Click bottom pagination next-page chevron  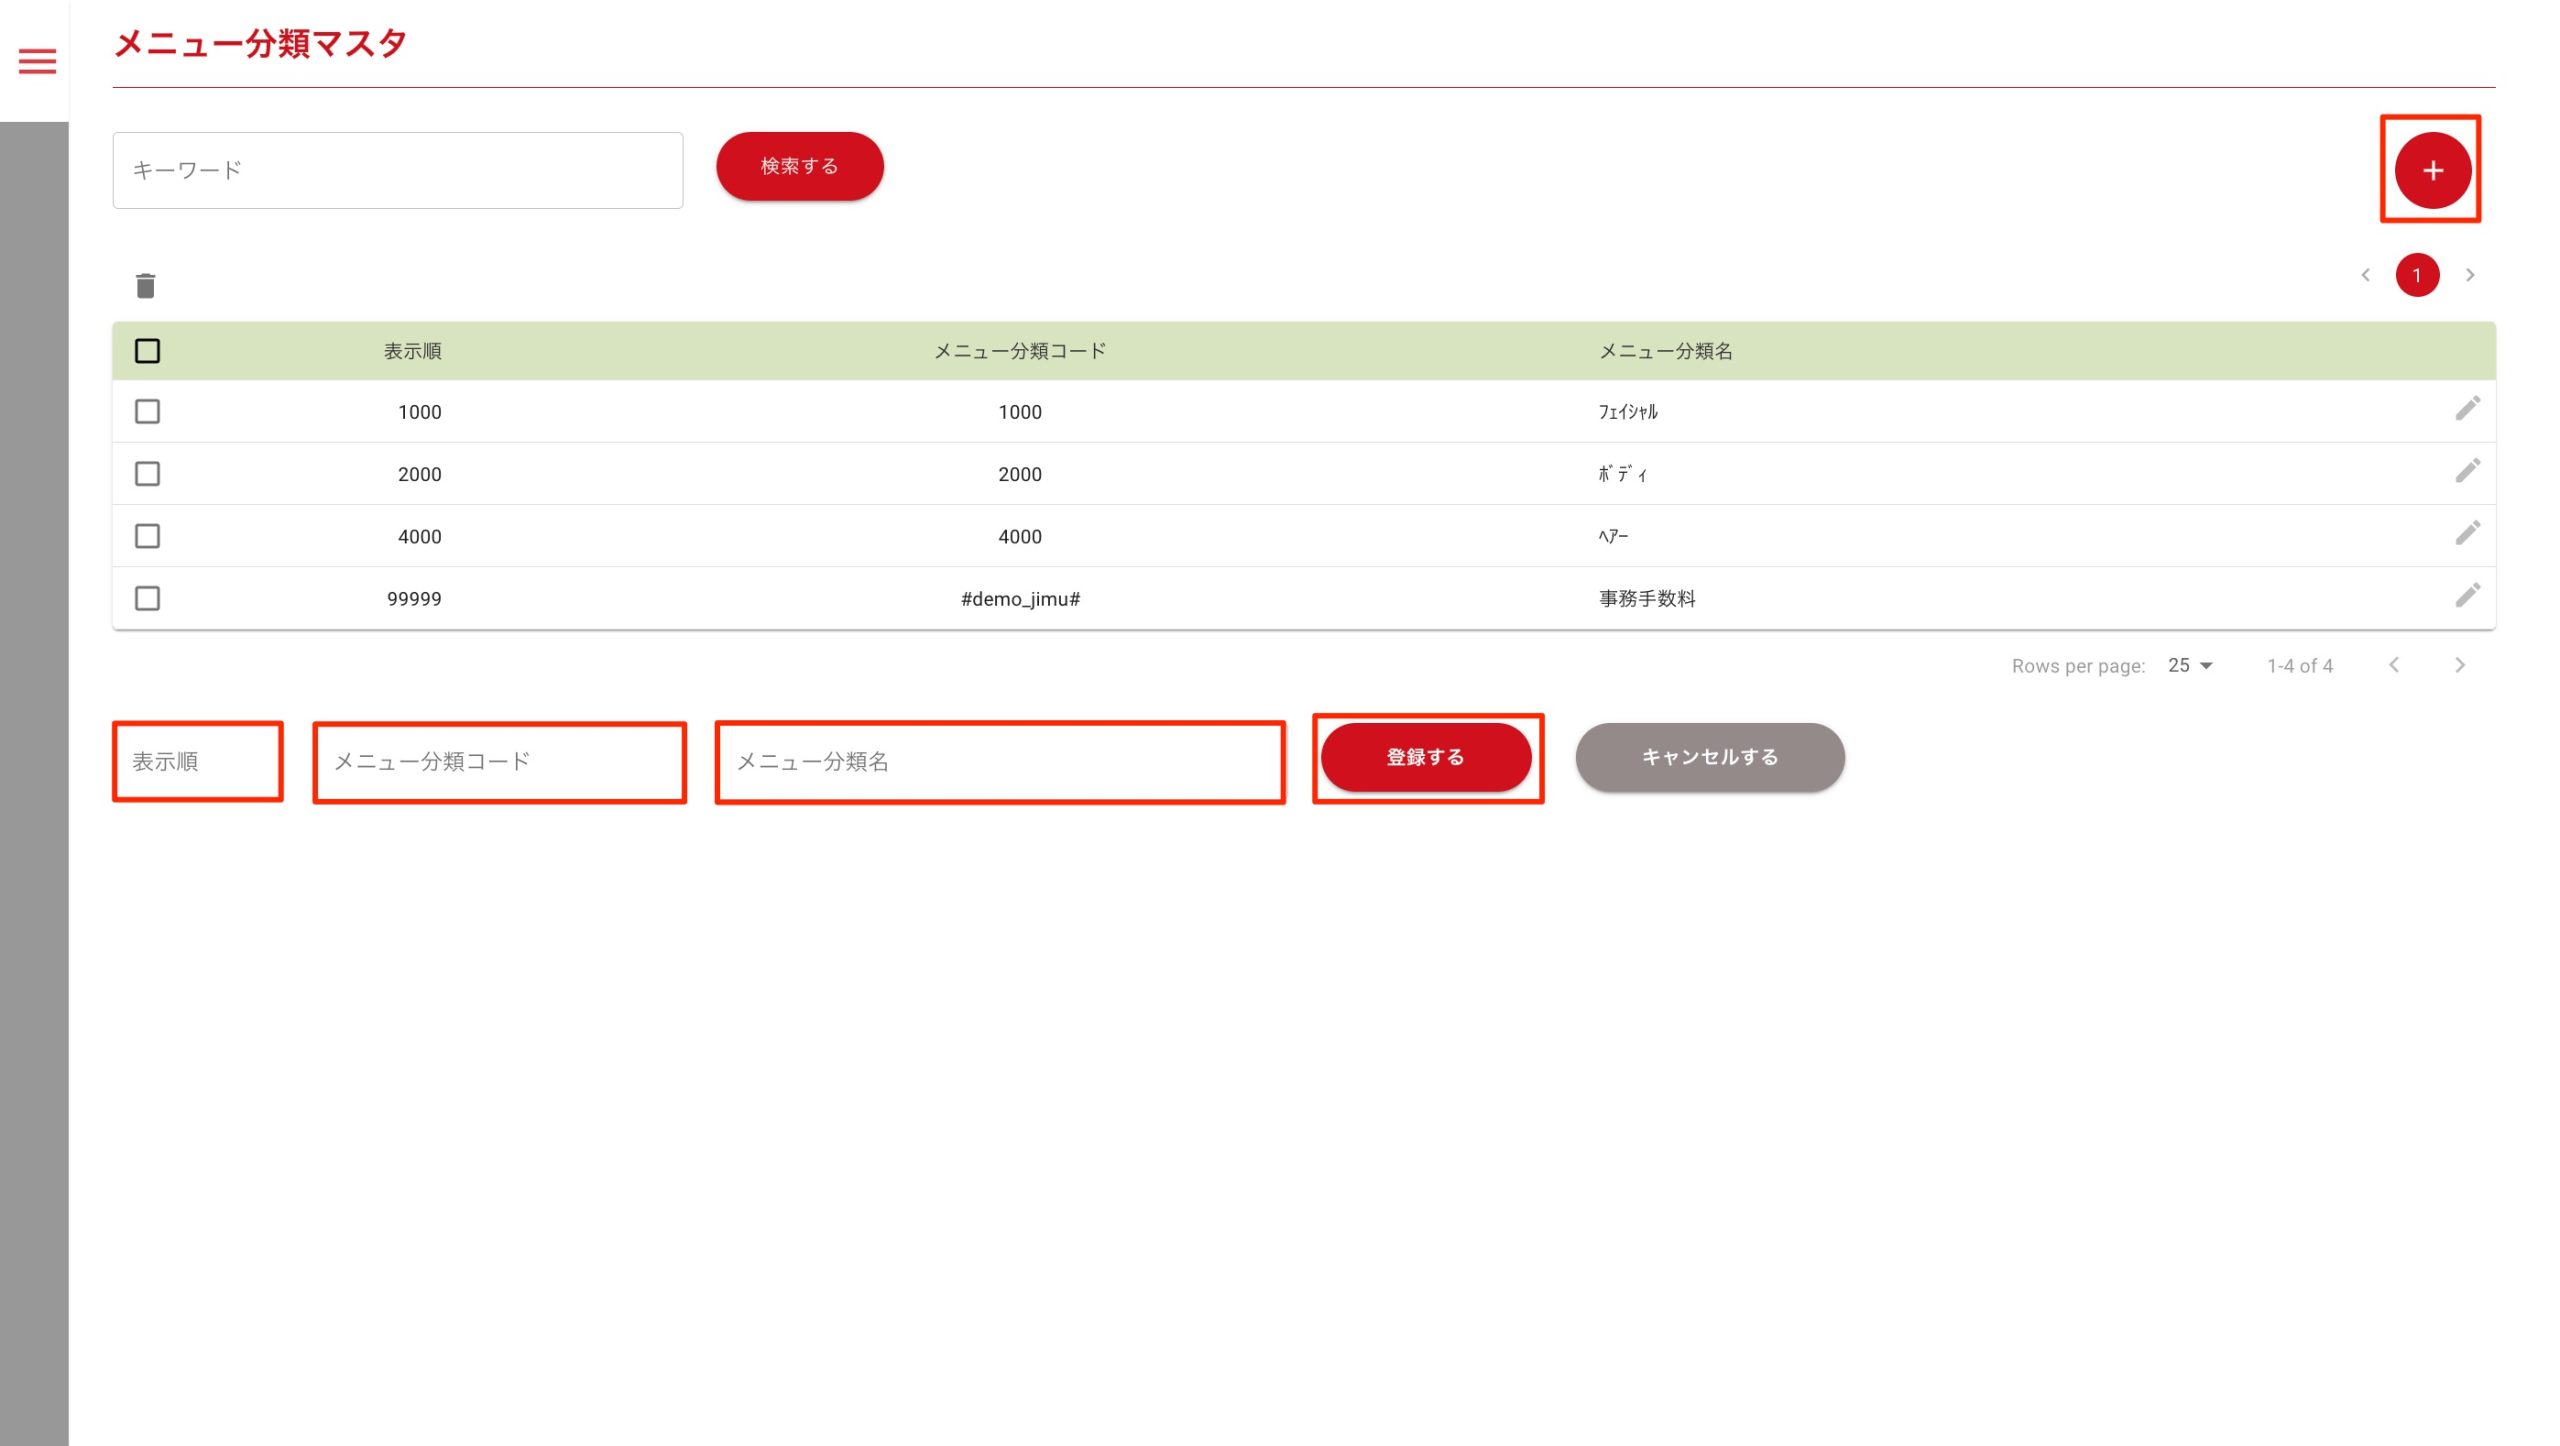click(2460, 666)
